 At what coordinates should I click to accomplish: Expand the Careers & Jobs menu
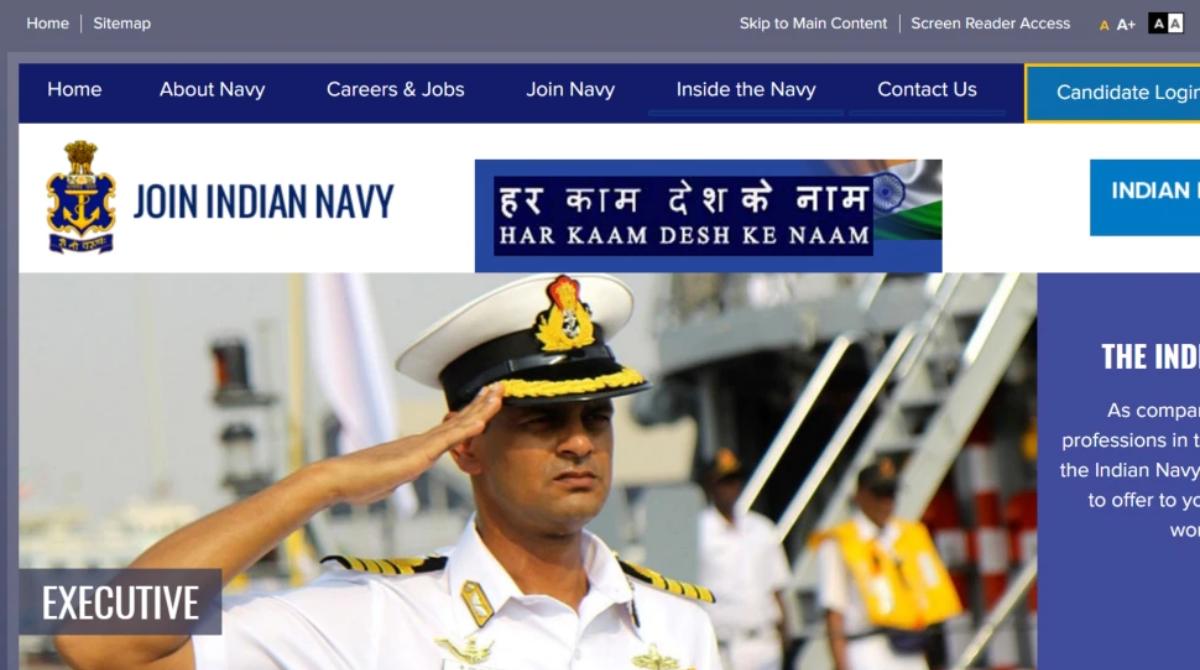pos(395,89)
